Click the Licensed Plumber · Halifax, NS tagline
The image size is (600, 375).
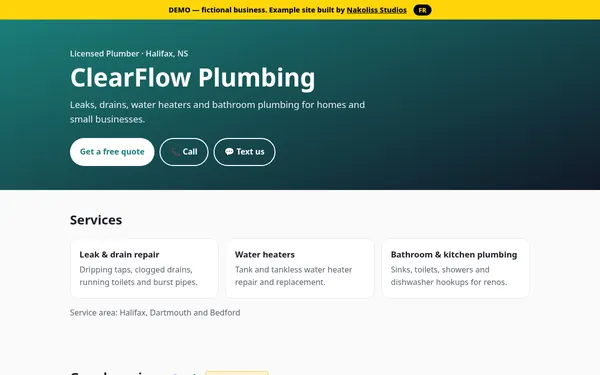tap(129, 54)
